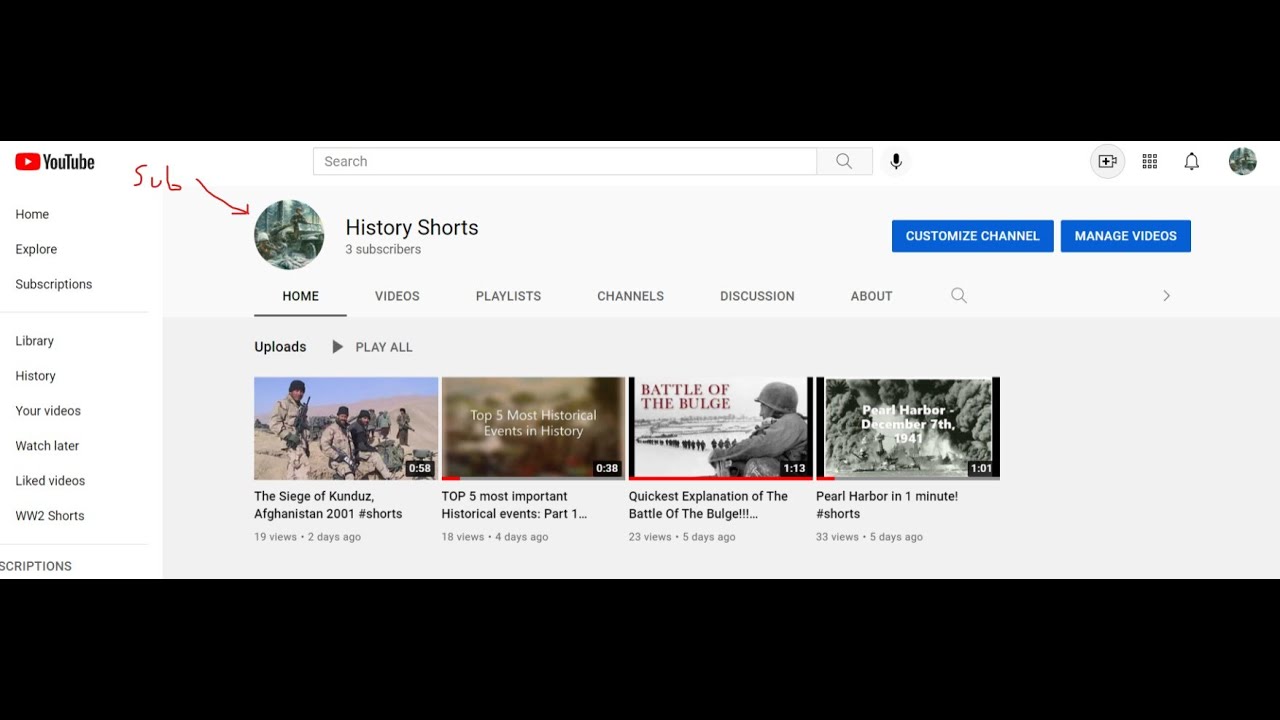Image resolution: width=1280 pixels, height=720 pixels.
Task: Open account avatar menu in header
Action: 1242,161
